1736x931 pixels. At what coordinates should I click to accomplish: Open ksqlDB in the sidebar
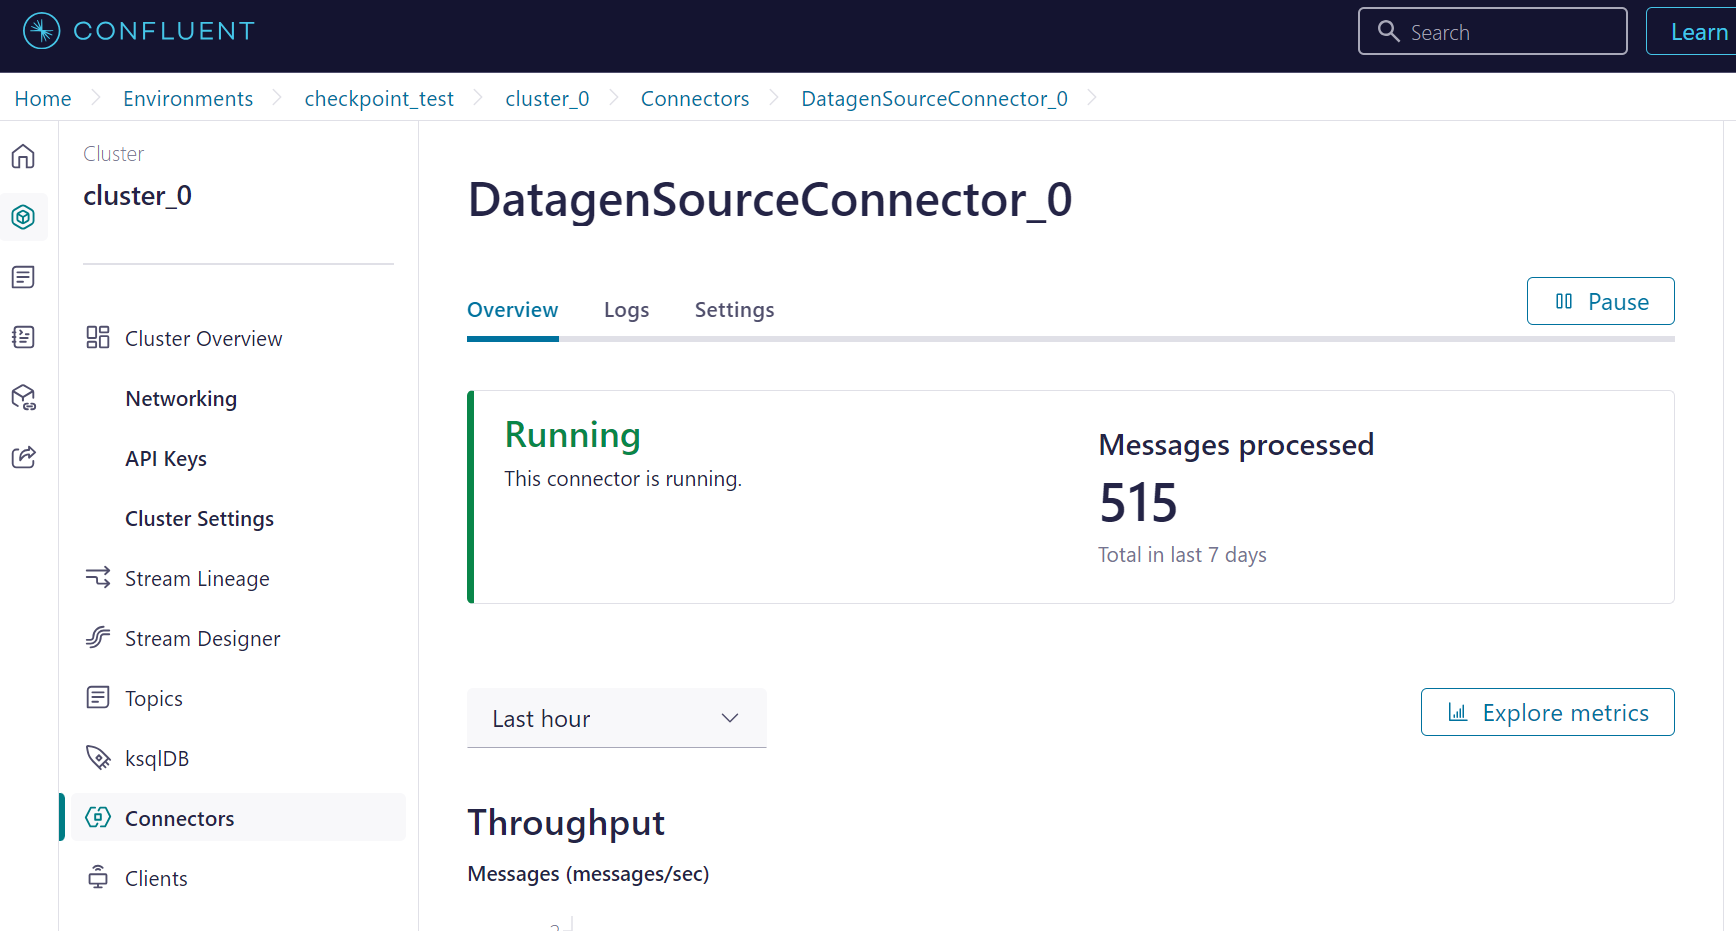click(157, 759)
